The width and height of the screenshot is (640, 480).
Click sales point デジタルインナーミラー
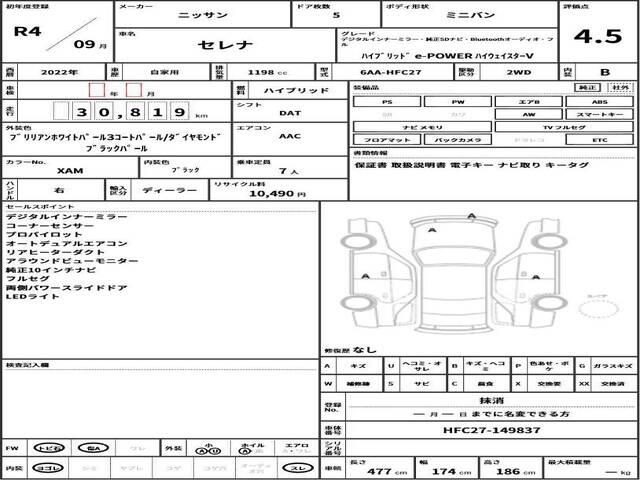click(67, 217)
